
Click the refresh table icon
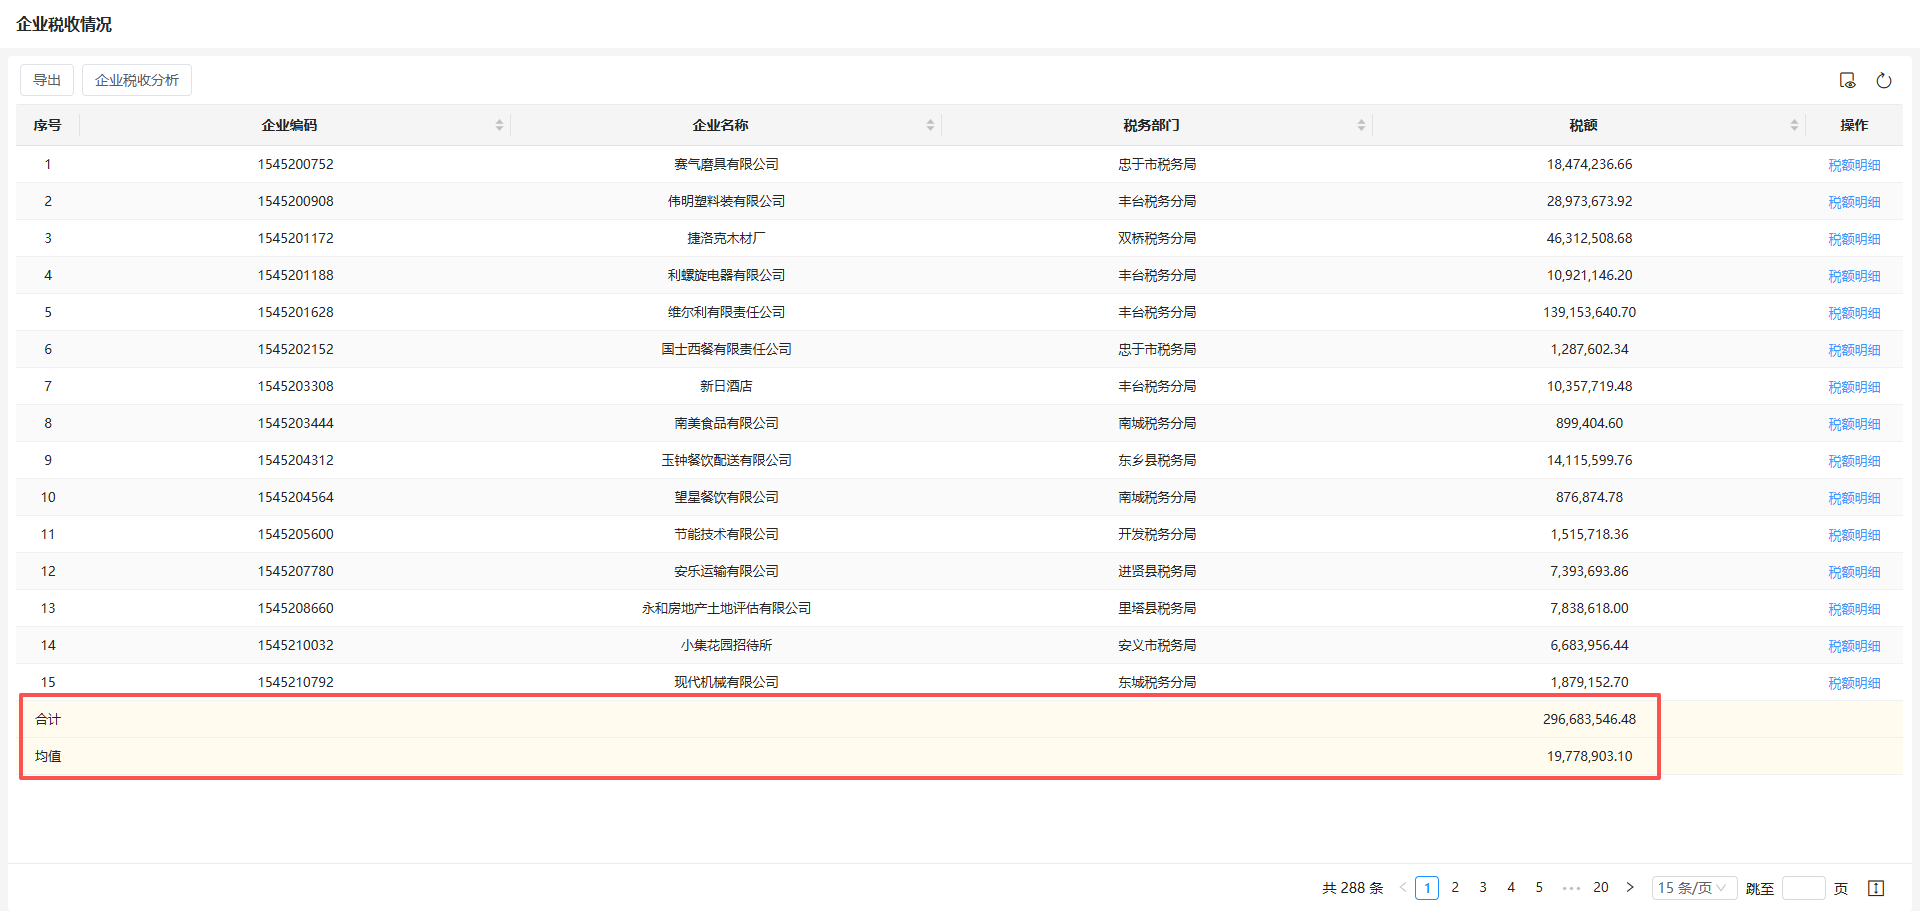point(1883,80)
